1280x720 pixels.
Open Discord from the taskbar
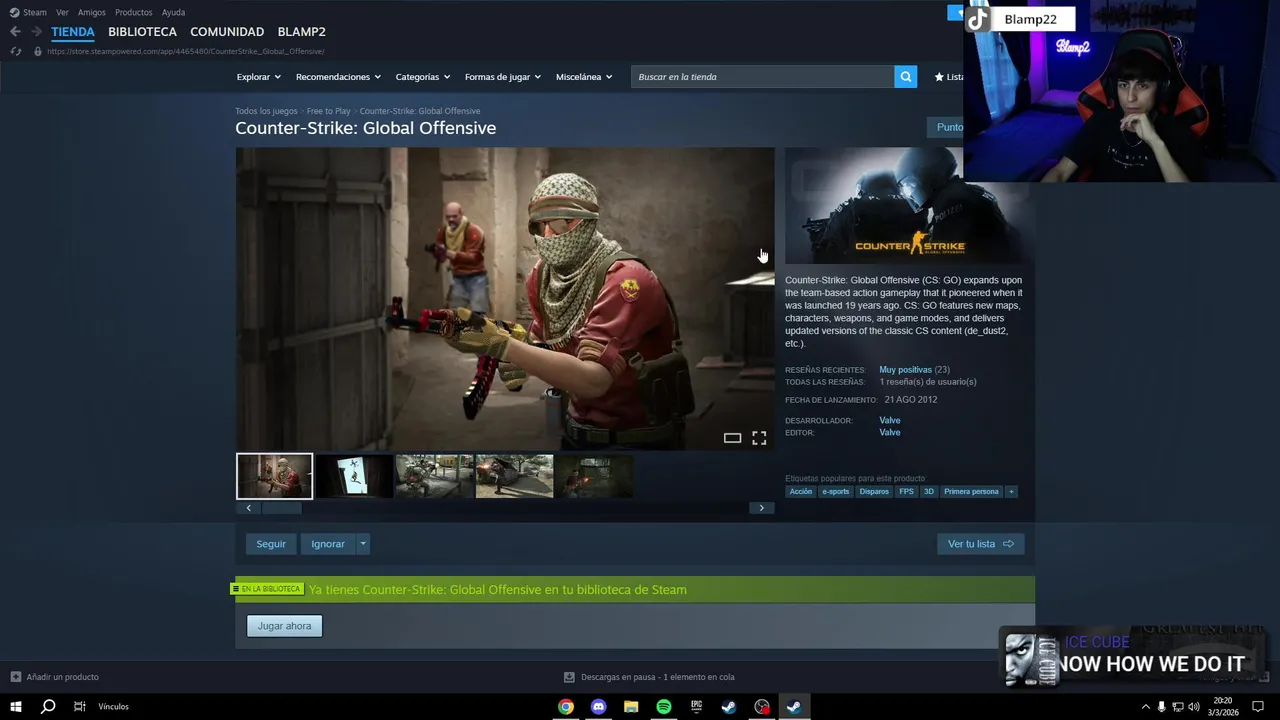(x=598, y=707)
